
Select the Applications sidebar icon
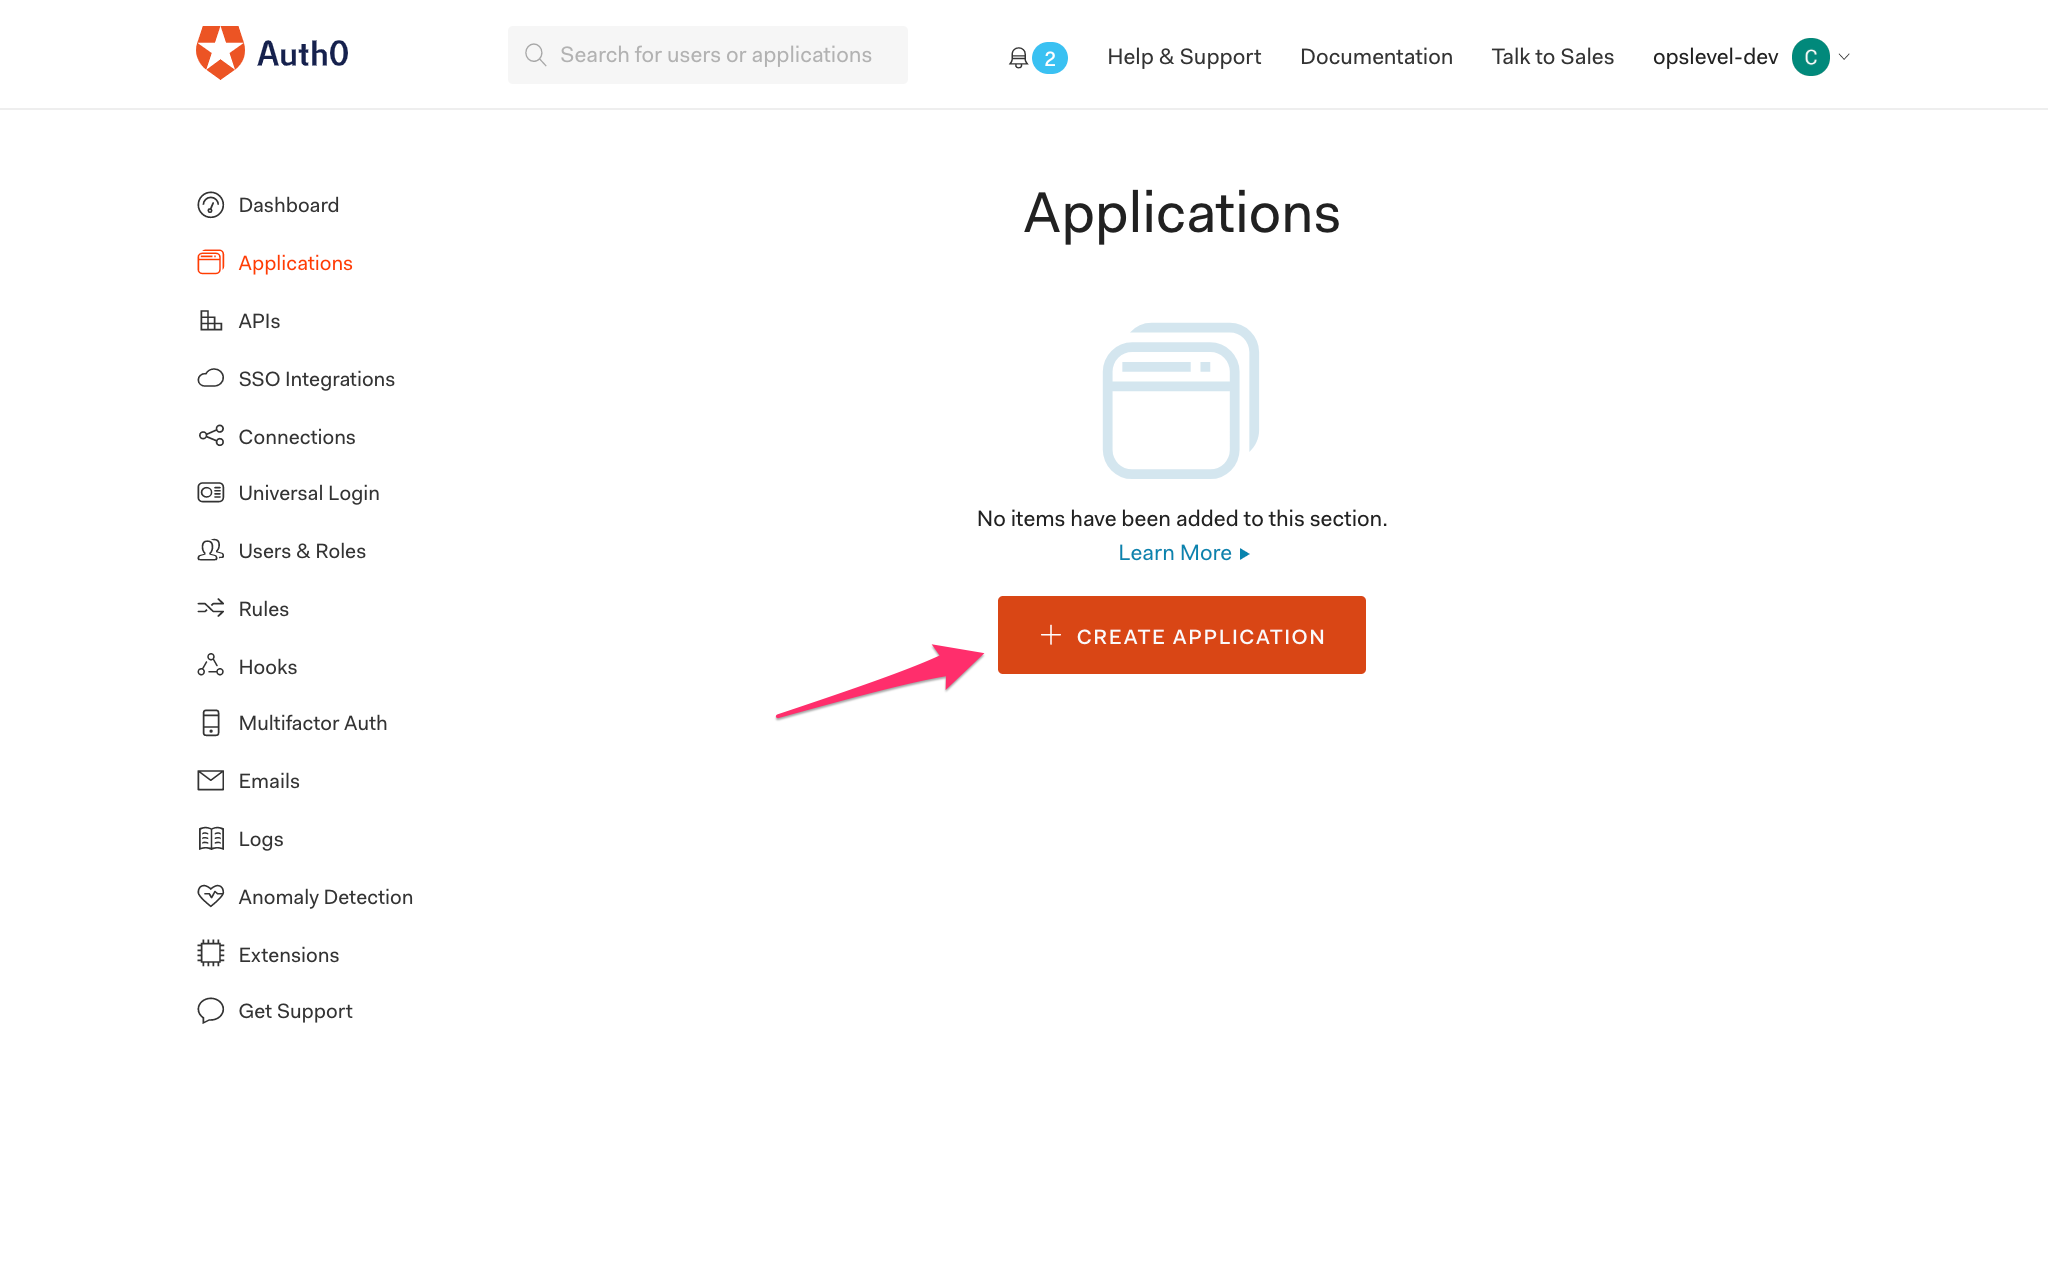click(210, 262)
